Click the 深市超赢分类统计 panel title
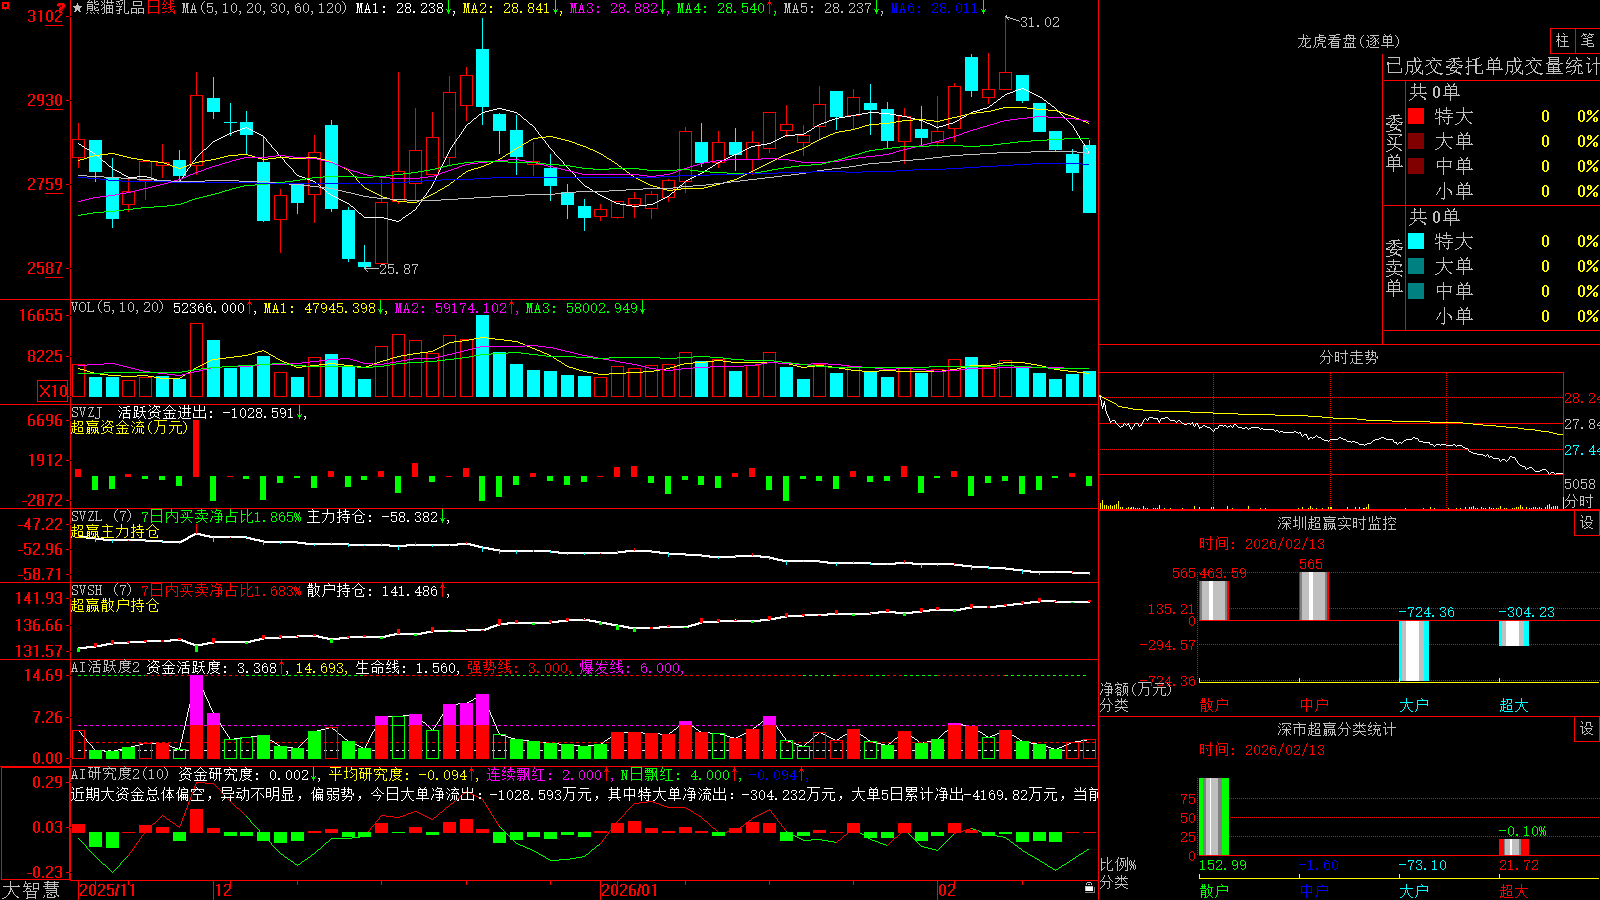Screen dimensions: 1600x900 click(1337, 729)
